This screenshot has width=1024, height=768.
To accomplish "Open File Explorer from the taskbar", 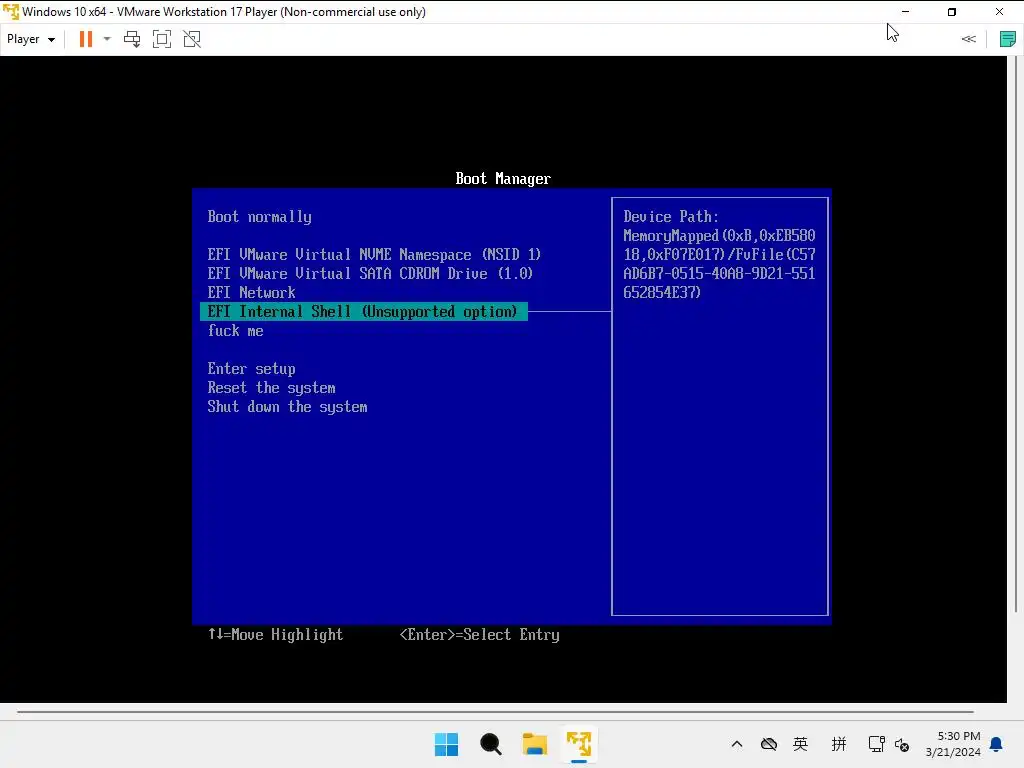I will [535, 744].
